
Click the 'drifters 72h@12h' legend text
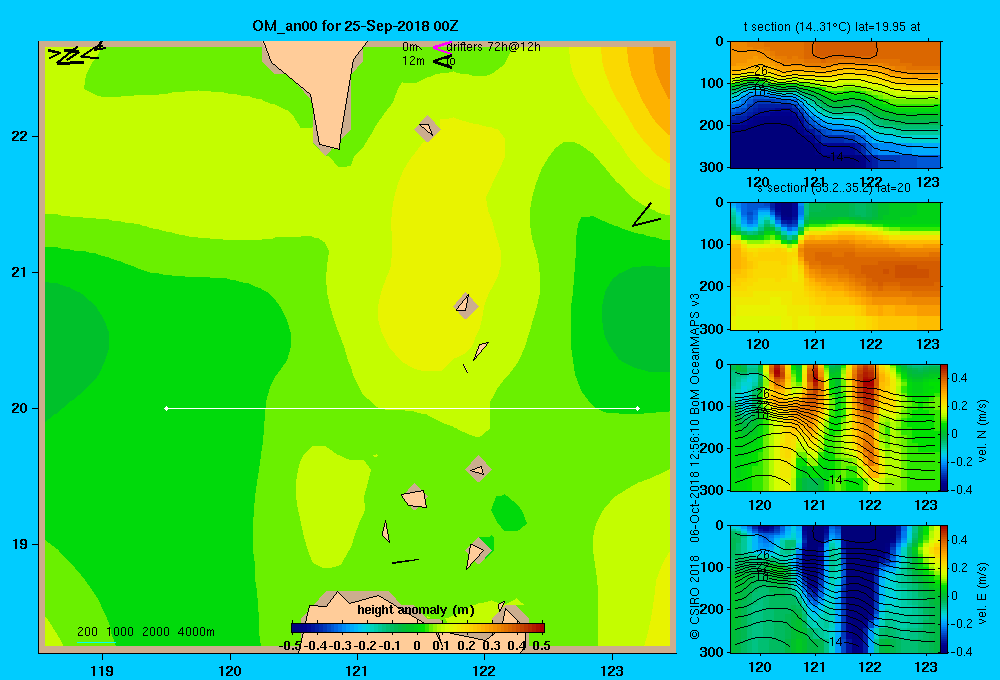(494, 47)
